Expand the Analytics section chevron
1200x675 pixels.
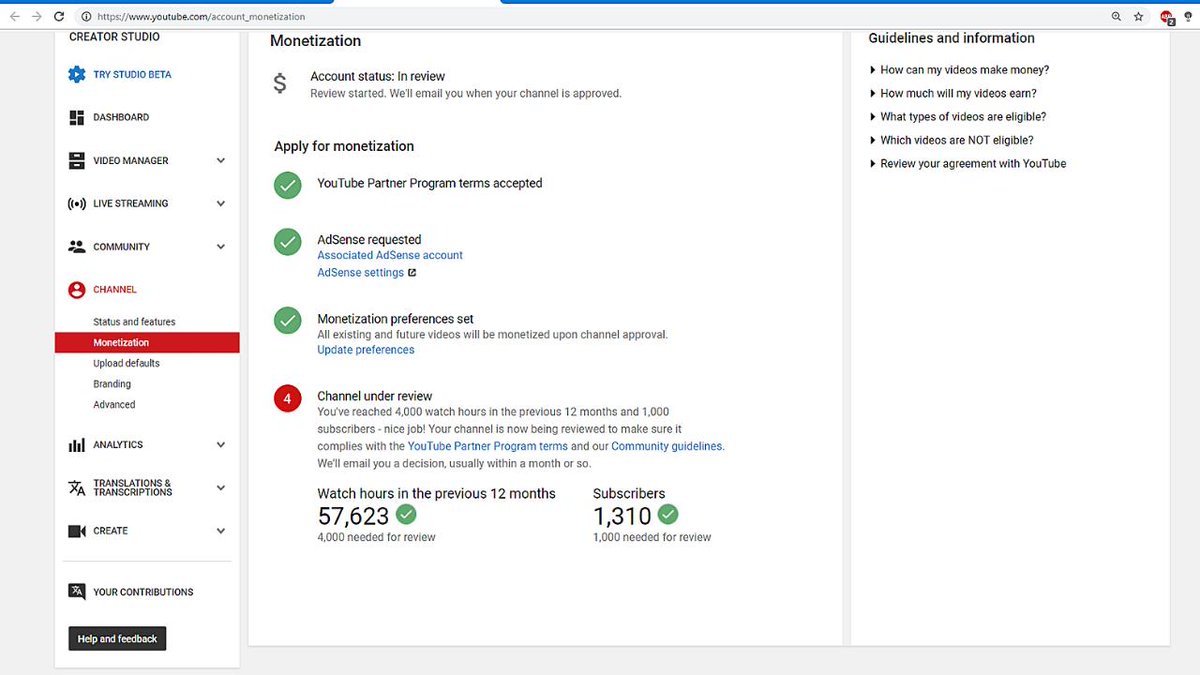coord(221,445)
